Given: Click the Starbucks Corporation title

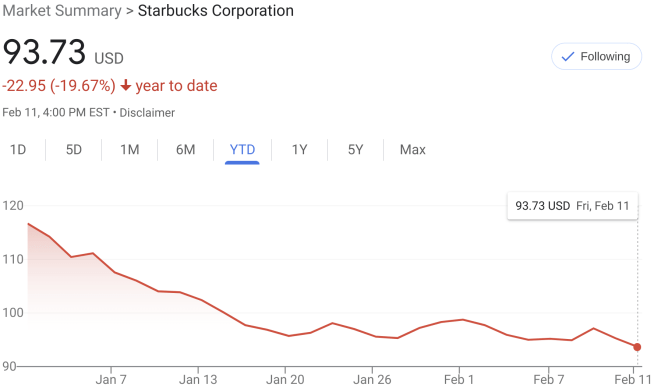Looking at the screenshot, I should click(x=216, y=10).
